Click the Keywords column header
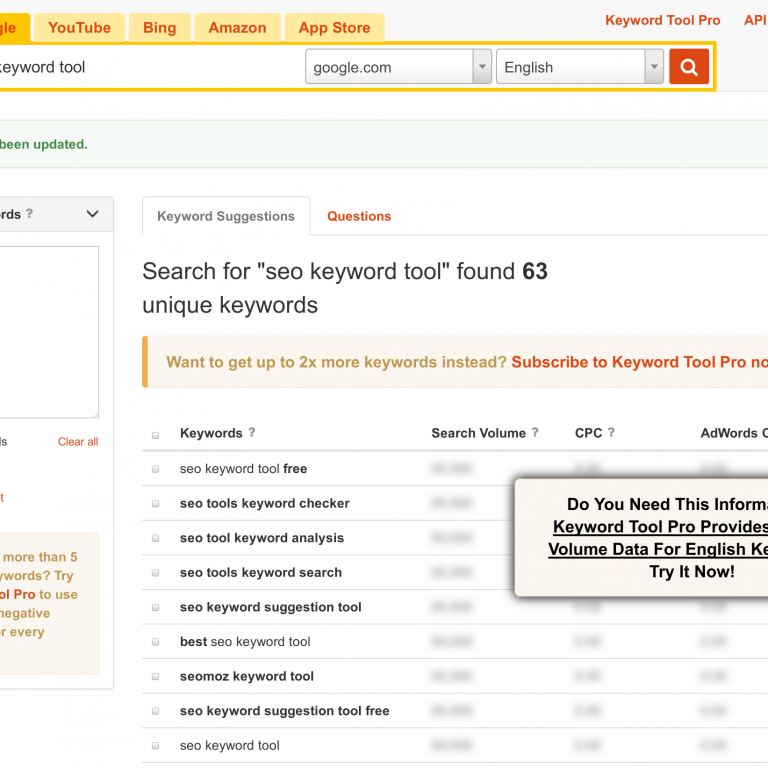This screenshot has height=768, width=768. [211, 433]
